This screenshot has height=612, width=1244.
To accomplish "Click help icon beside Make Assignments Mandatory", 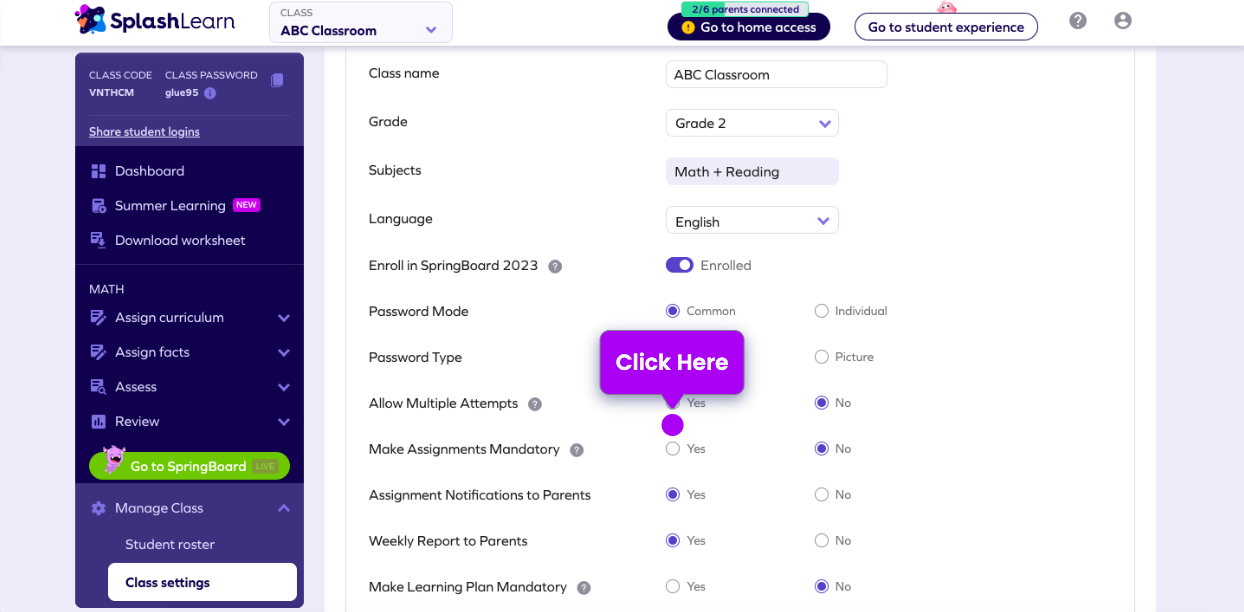I will [x=576, y=450].
